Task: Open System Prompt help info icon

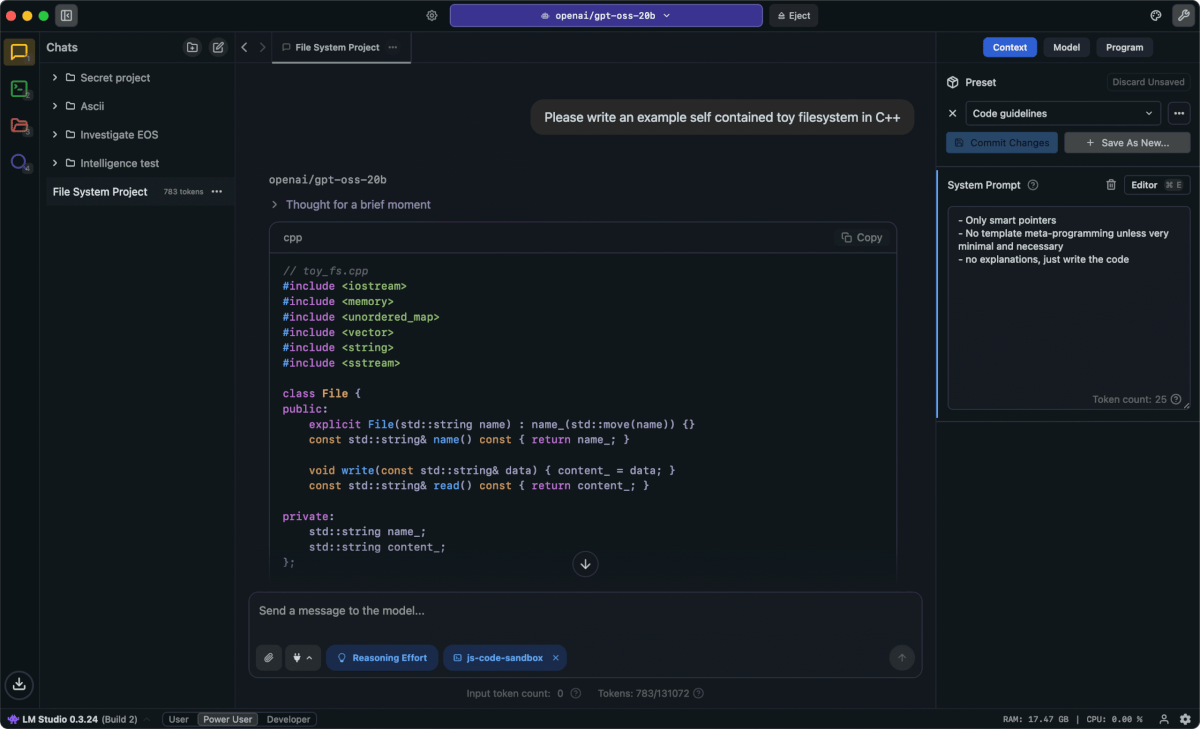Action: click(1033, 185)
